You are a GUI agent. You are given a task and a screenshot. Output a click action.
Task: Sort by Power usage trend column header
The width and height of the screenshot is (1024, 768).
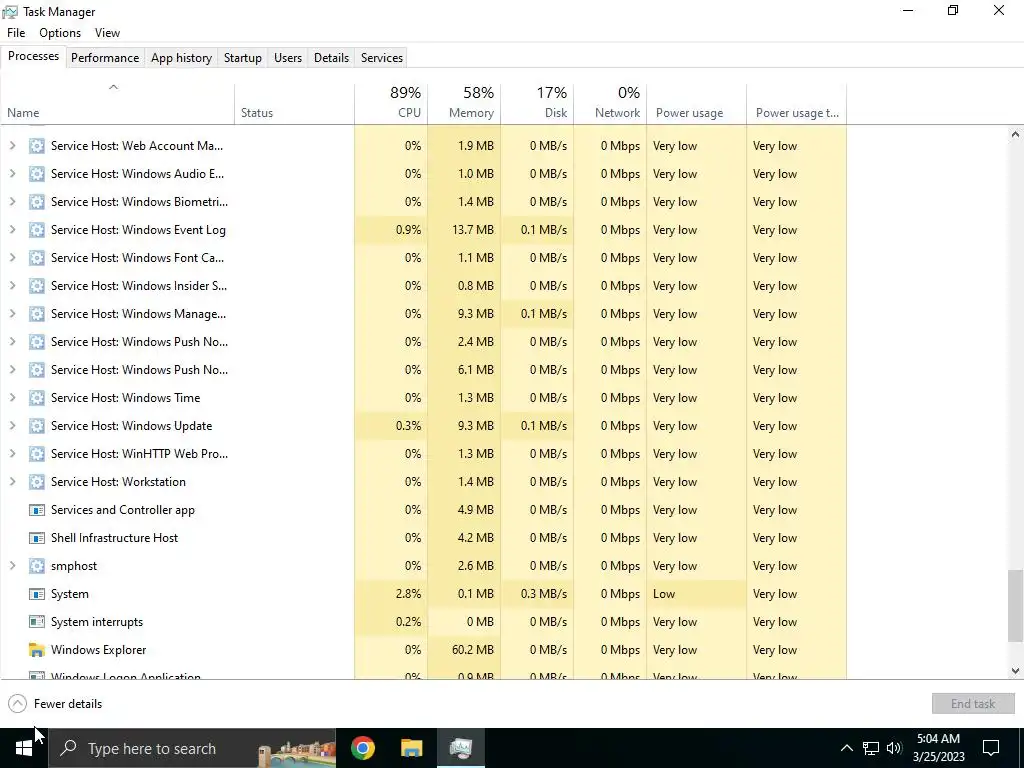pos(797,103)
